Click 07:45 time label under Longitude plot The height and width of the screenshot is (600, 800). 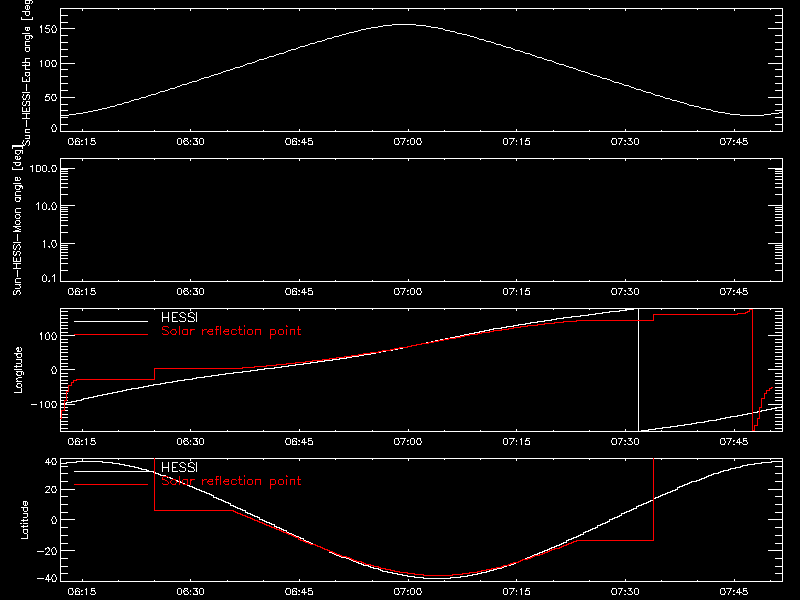click(x=734, y=442)
